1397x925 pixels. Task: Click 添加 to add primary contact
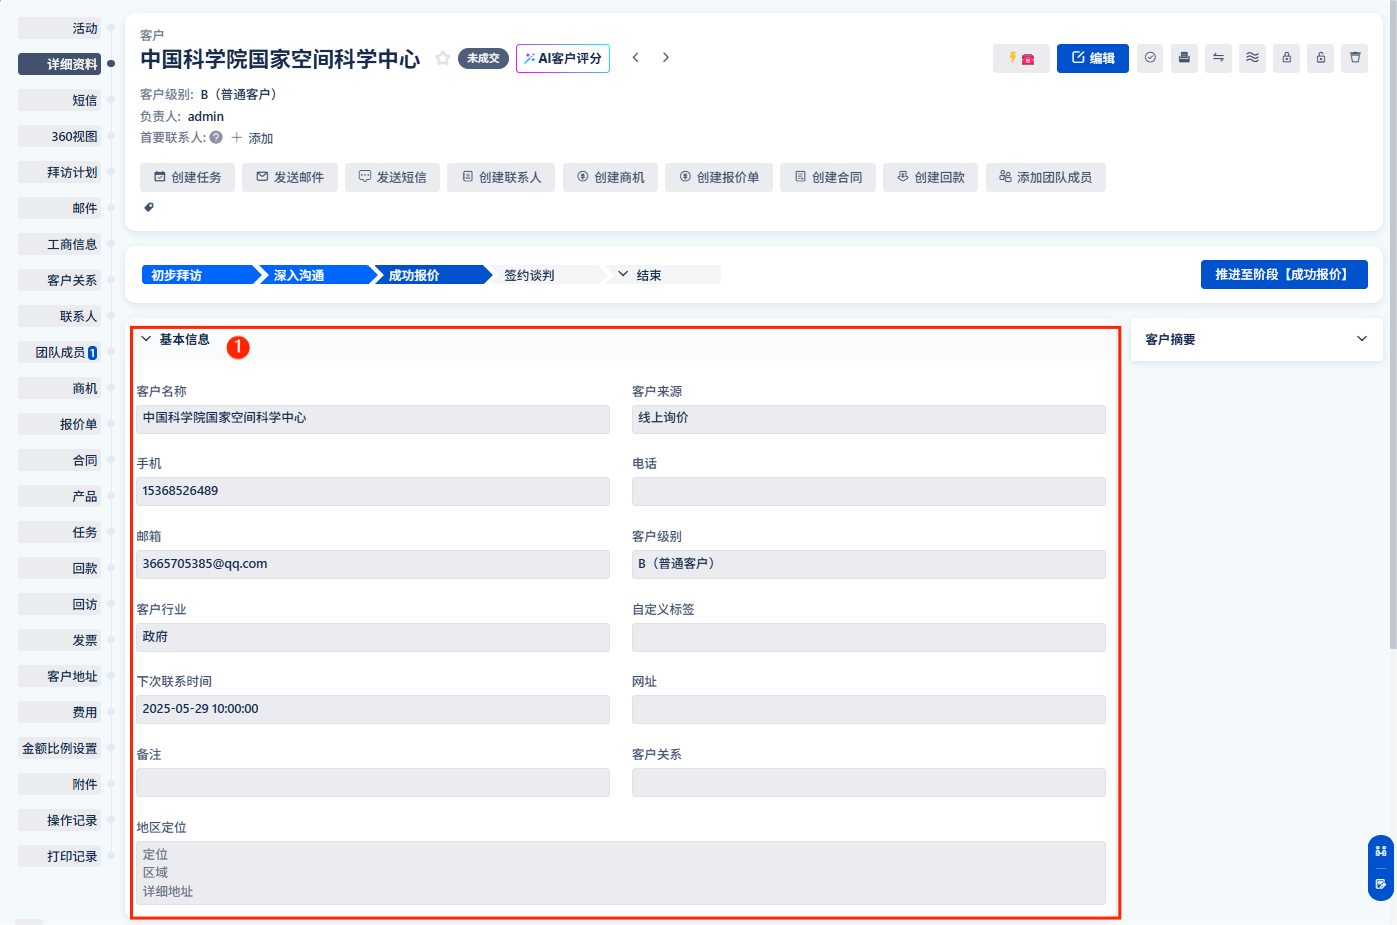point(252,138)
